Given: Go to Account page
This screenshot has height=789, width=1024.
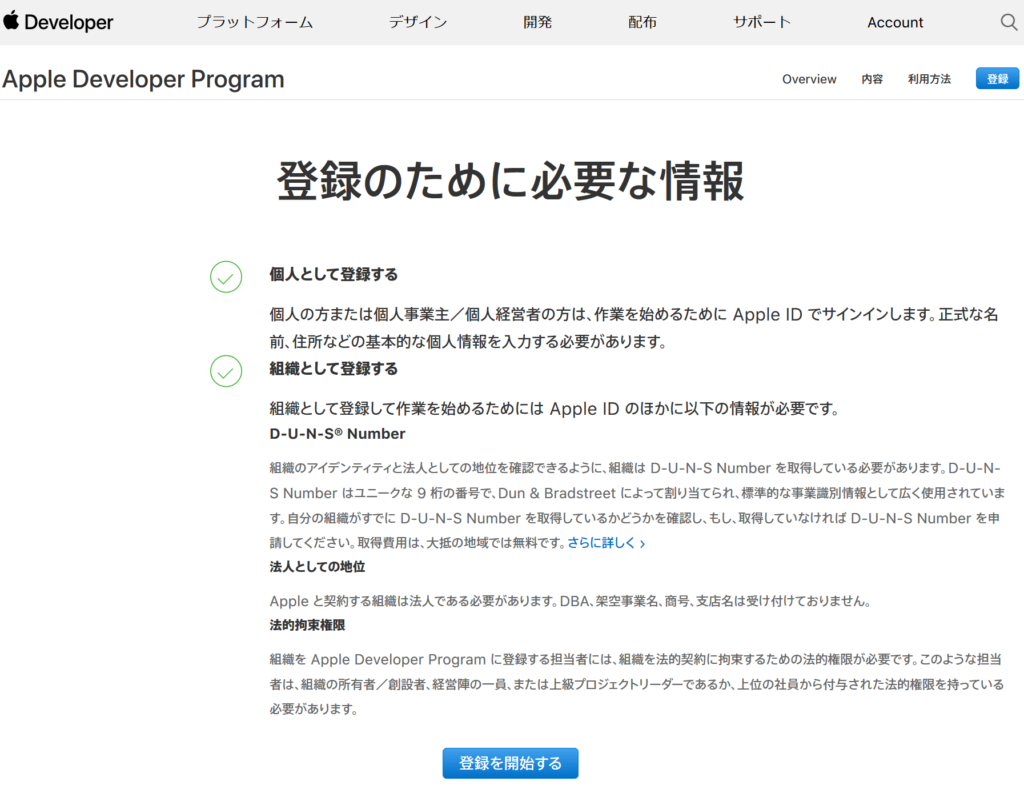Looking at the screenshot, I should (x=895, y=22).
